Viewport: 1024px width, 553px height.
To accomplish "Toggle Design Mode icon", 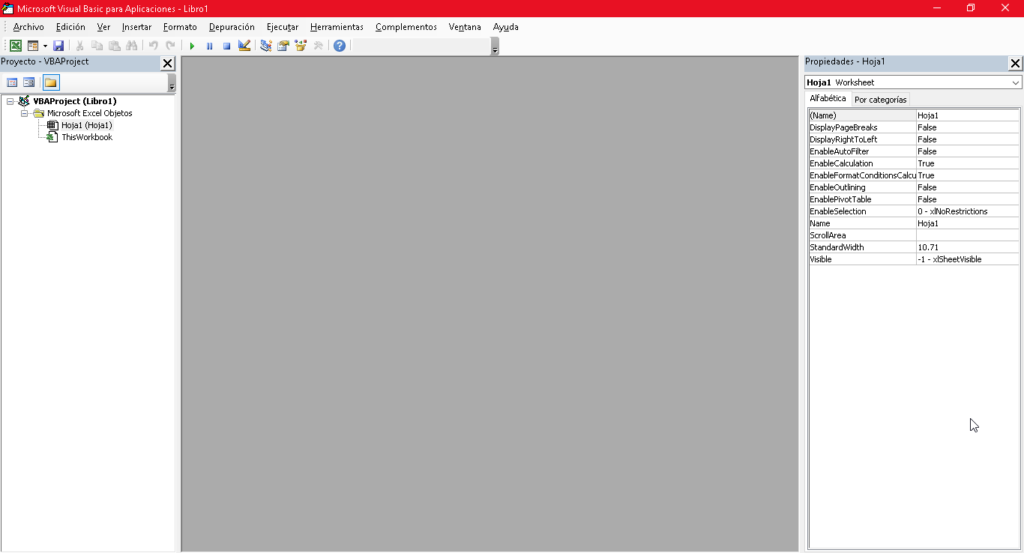I will click(244, 46).
